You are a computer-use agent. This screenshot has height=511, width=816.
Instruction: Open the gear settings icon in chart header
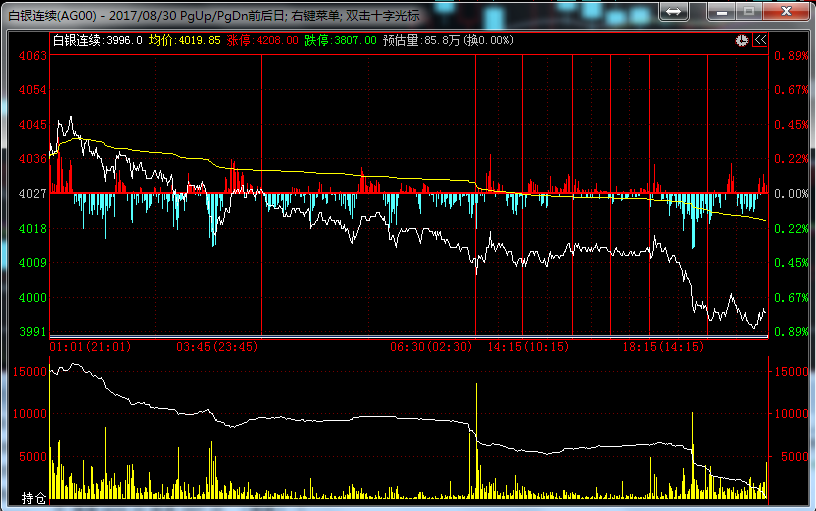tap(742, 41)
